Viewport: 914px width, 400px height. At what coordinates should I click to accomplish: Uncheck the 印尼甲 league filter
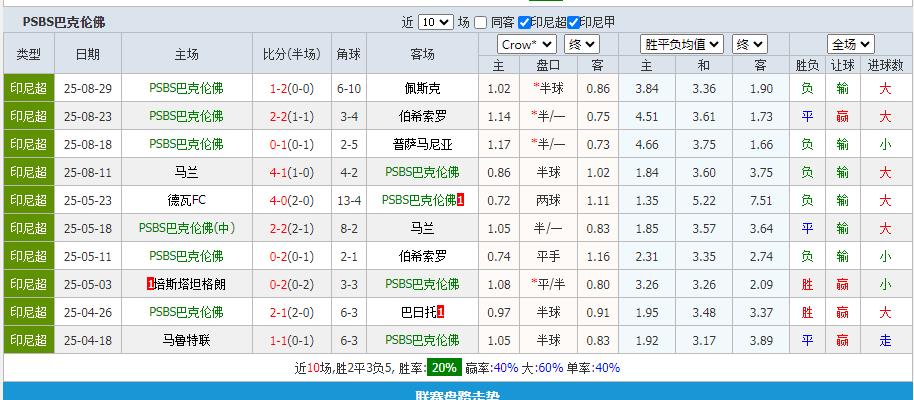574,22
